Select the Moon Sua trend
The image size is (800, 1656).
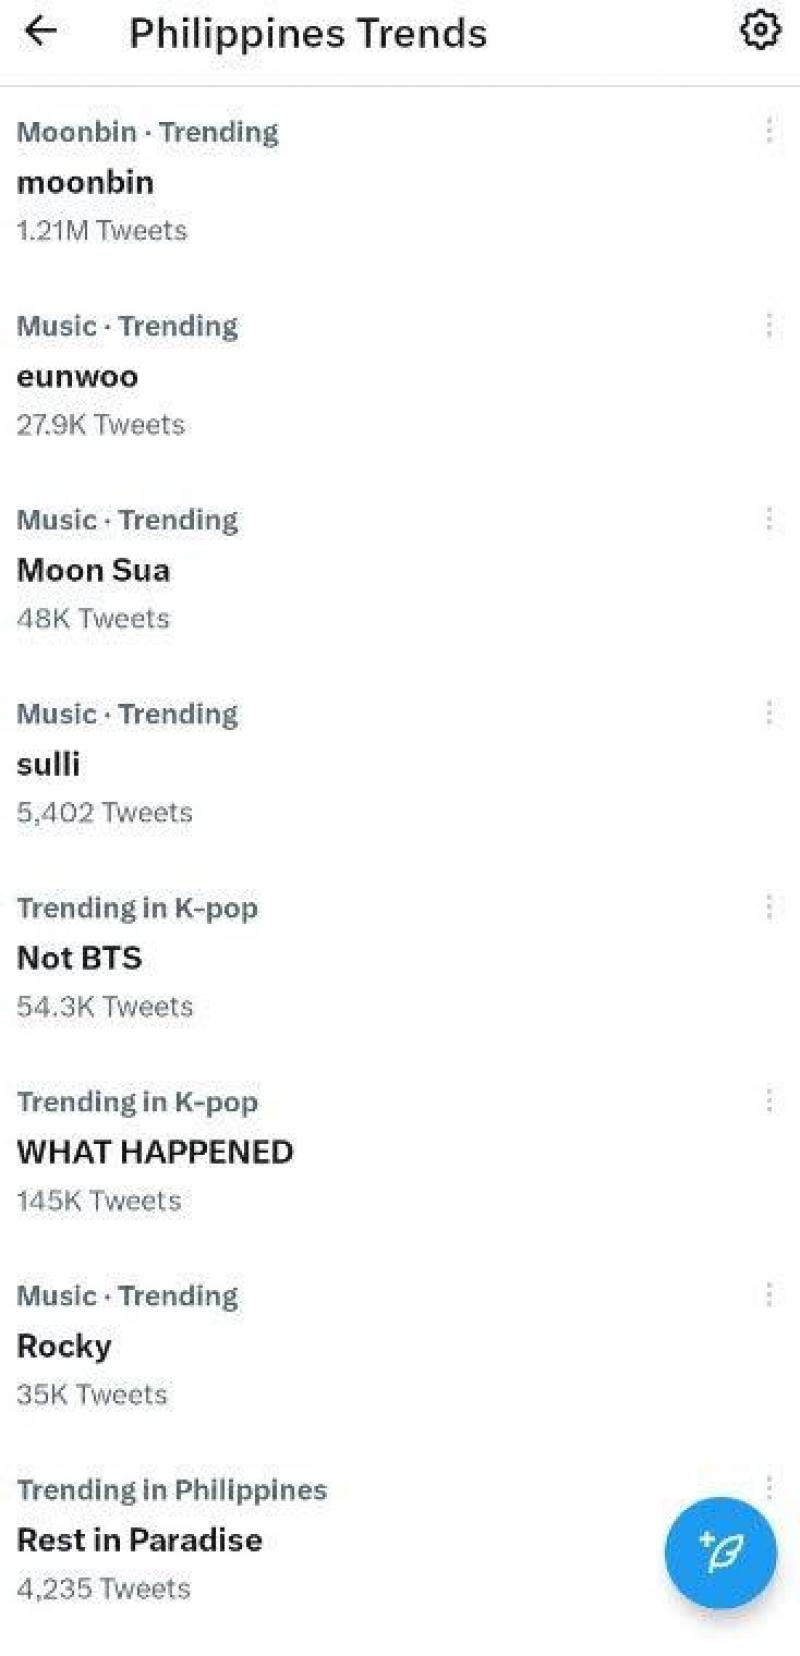(94, 570)
